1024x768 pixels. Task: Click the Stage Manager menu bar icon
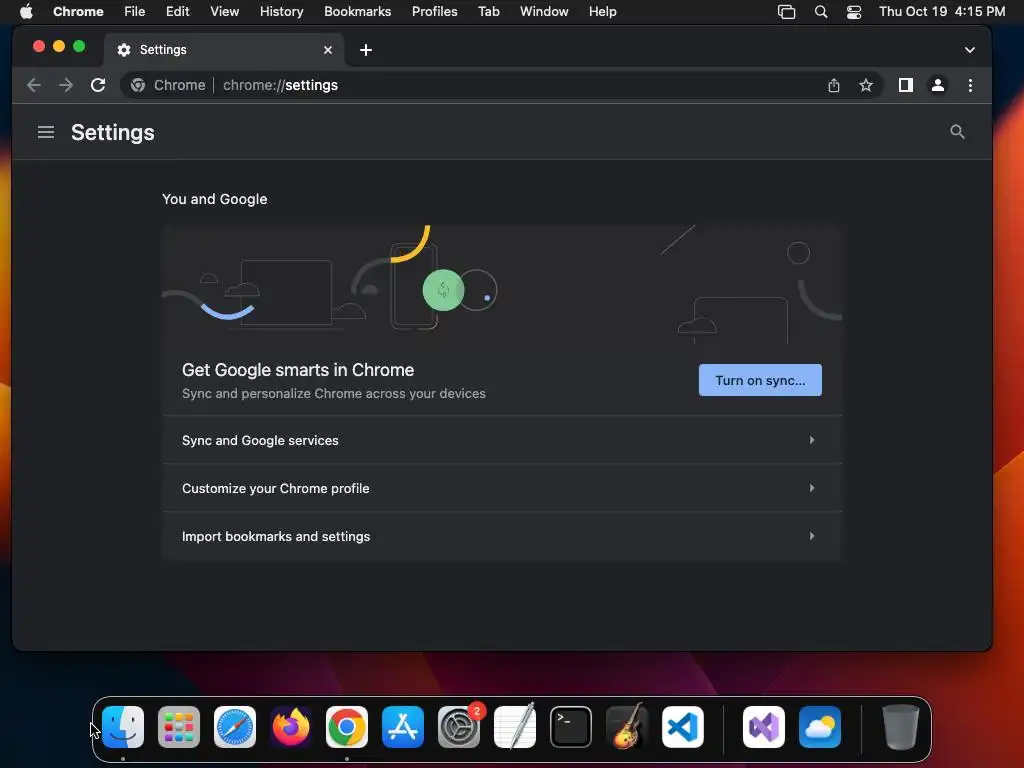[786, 12]
